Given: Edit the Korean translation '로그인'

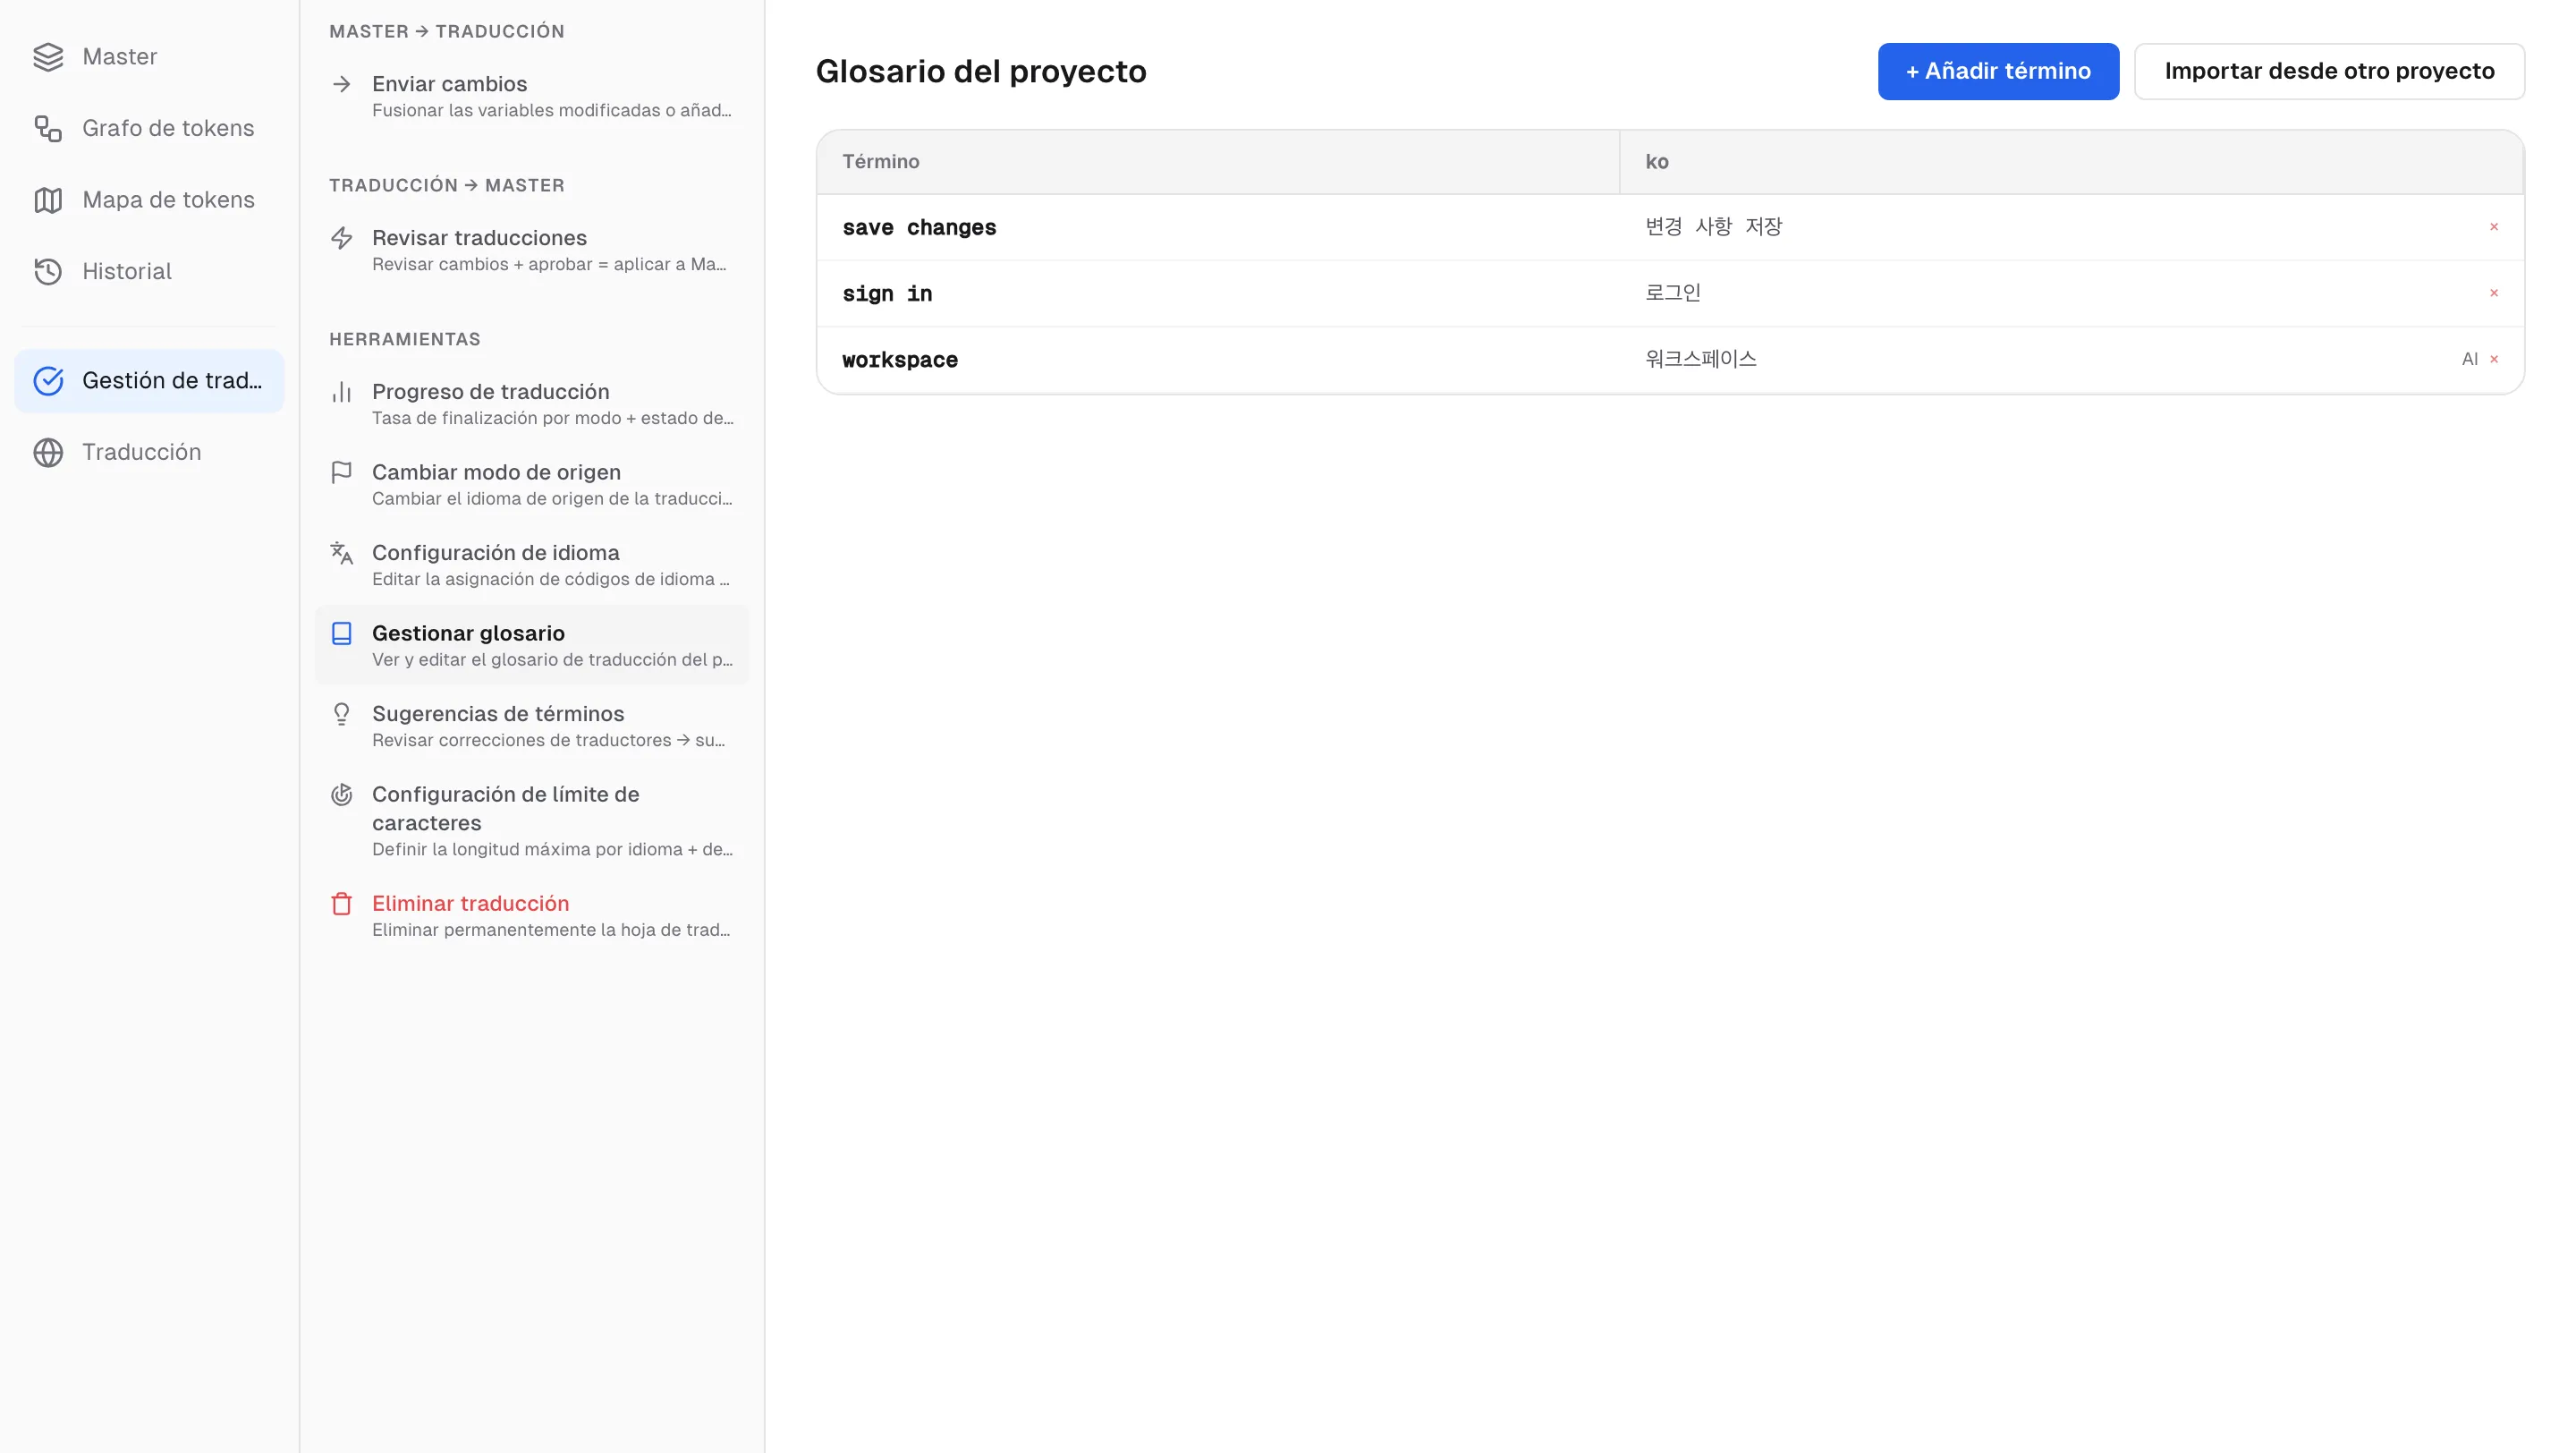Looking at the screenshot, I should pos(1673,293).
